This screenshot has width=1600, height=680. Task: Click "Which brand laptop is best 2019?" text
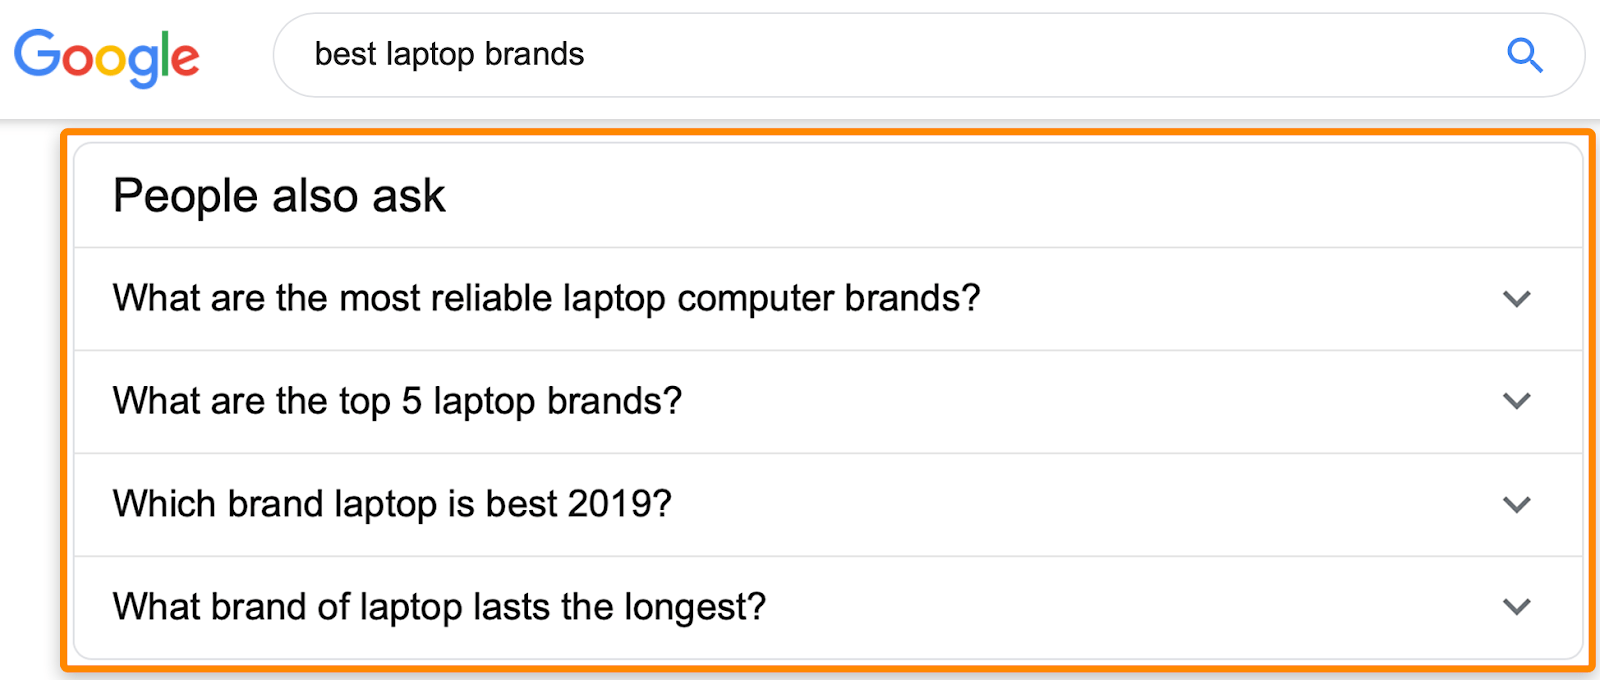[x=392, y=504]
